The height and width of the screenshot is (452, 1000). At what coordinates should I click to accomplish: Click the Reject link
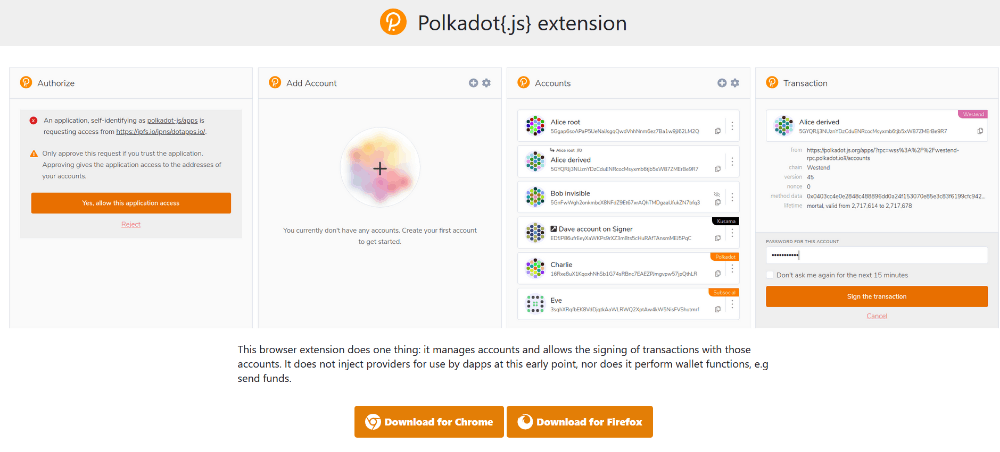pyautogui.click(x=131, y=224)
